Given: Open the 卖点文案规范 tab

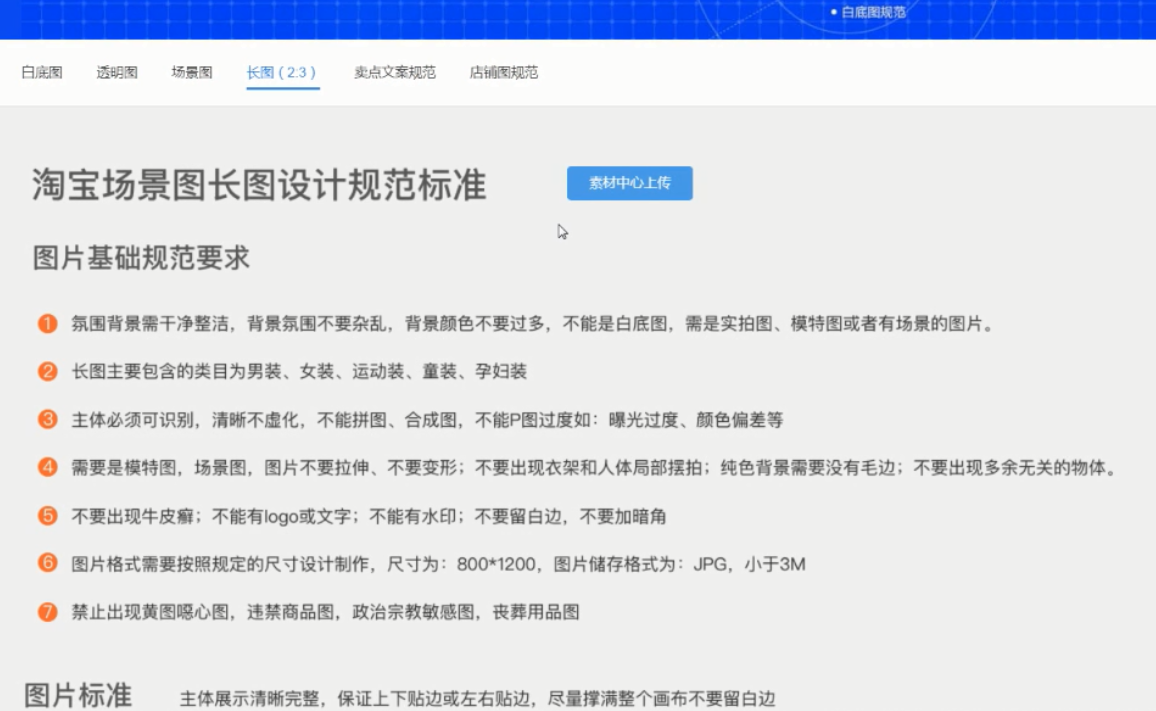Looking at the screenshot, I should (x=395, y=73).
